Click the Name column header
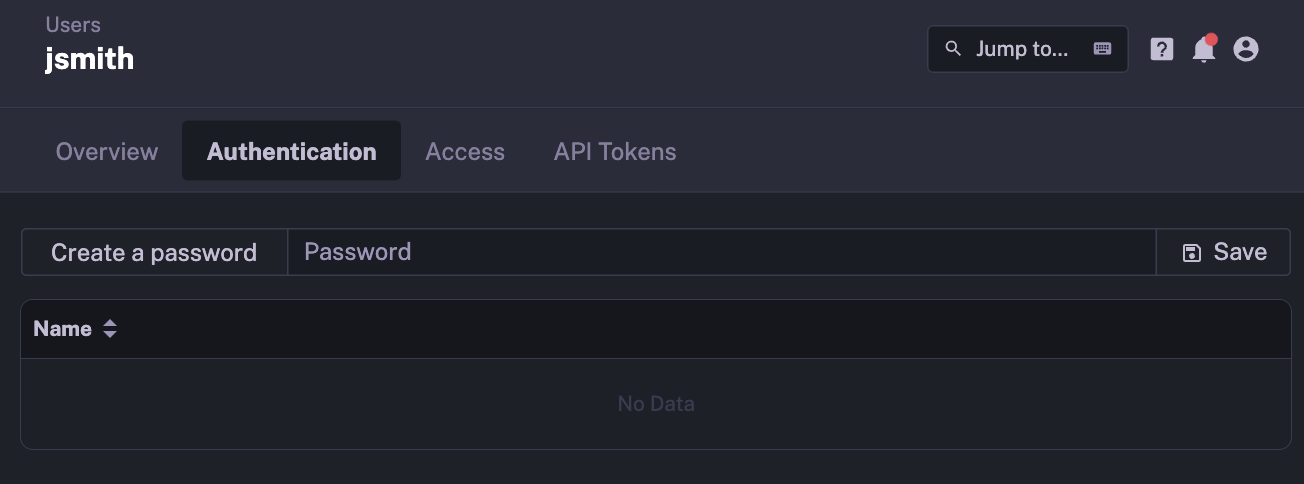 point(62,329)
